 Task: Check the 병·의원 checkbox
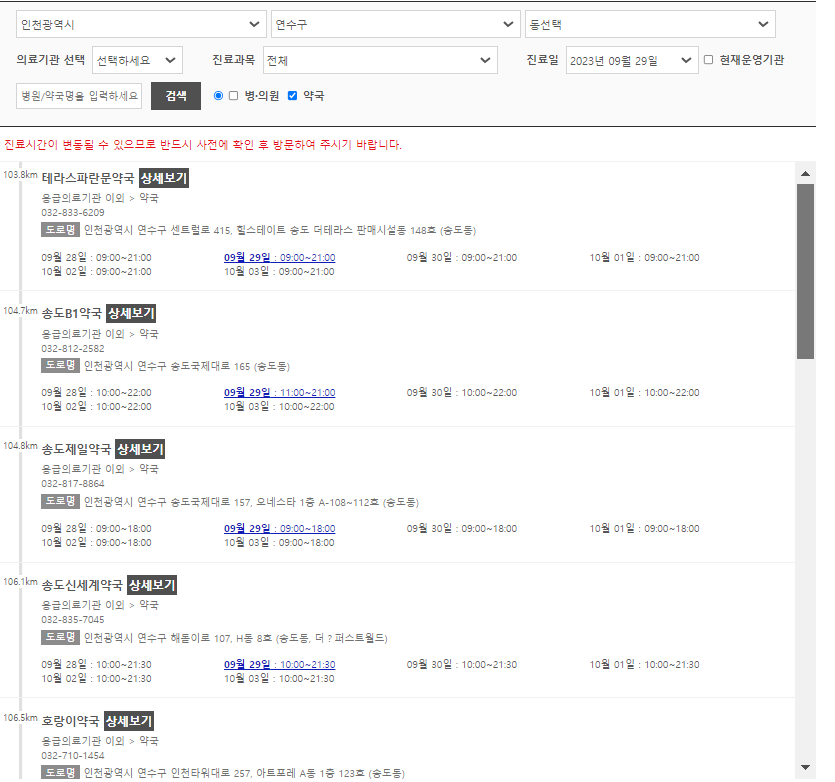coord(233,96)
